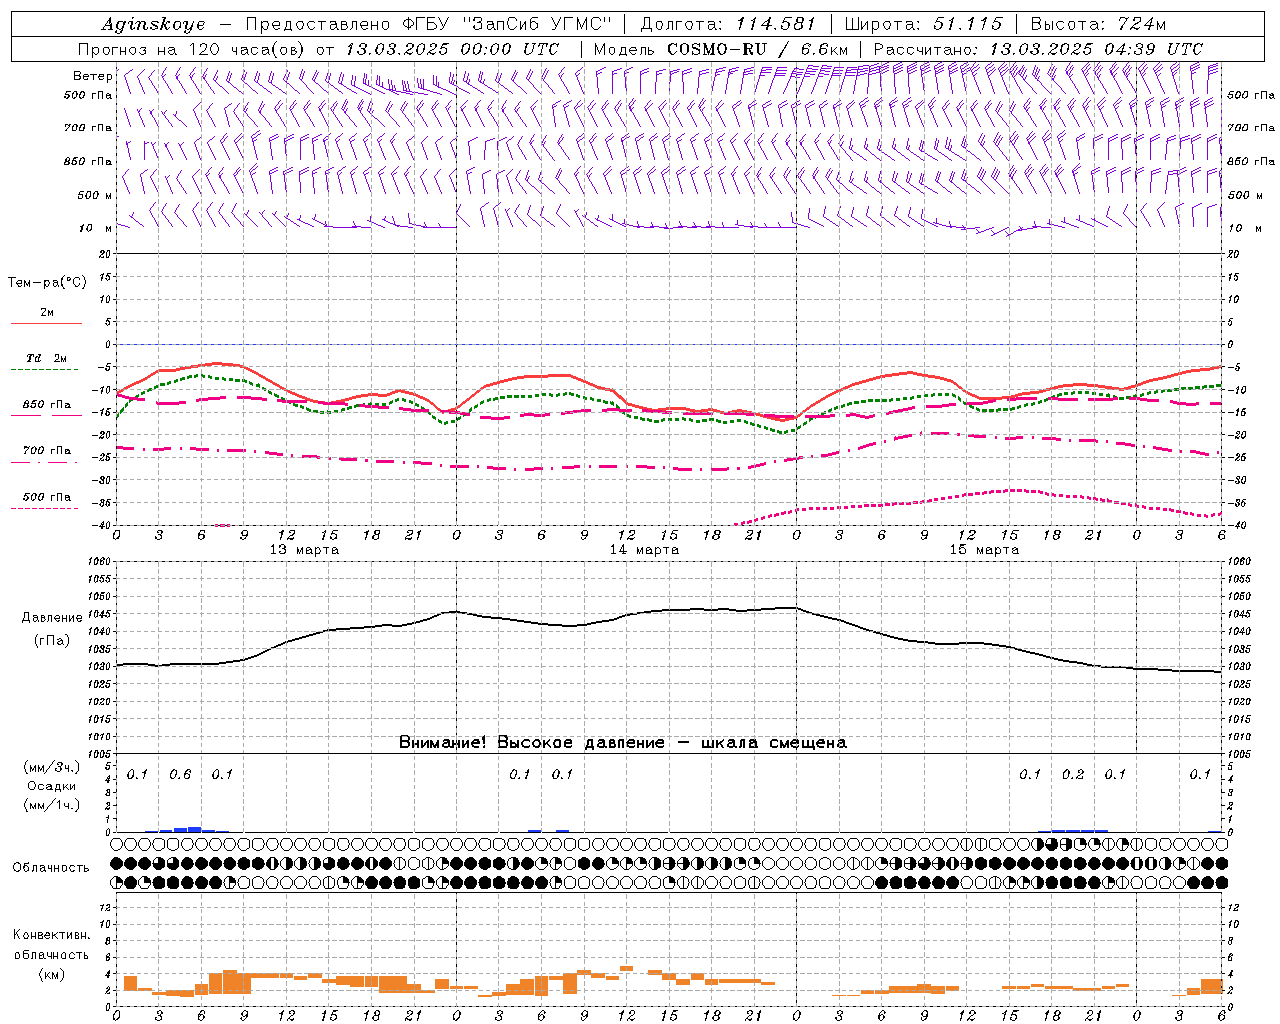Click the "Давление" pressure panel label
This screenshot has height=1024, width=1280.
coord(52,618)
